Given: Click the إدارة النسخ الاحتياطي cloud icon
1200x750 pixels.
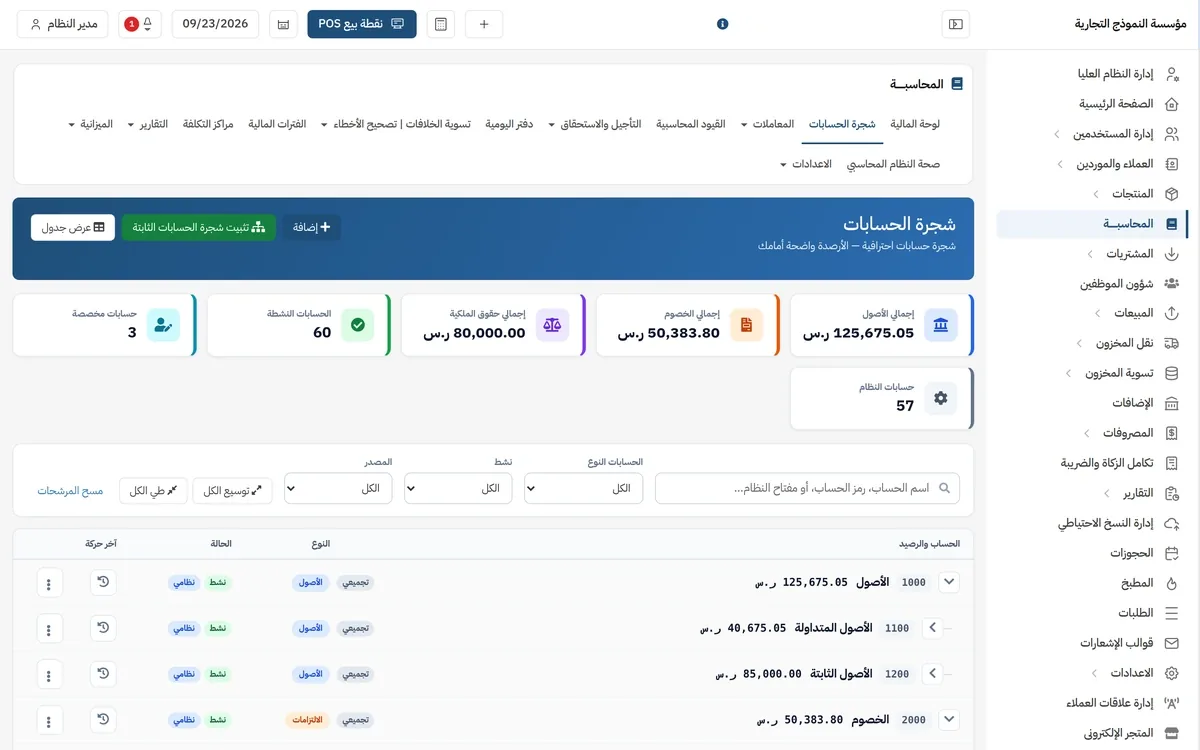Looking at the screenshot, I should coord(1172,523).
